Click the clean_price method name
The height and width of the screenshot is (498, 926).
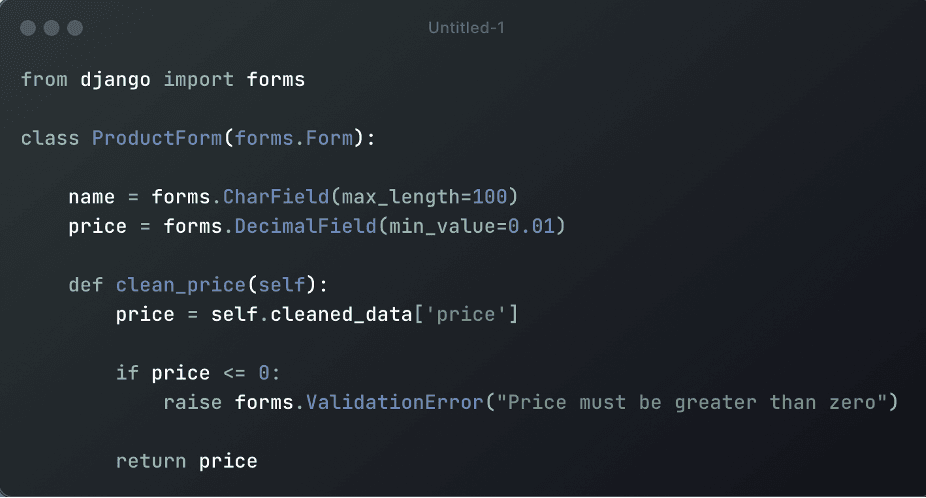(x=181, y=285)
